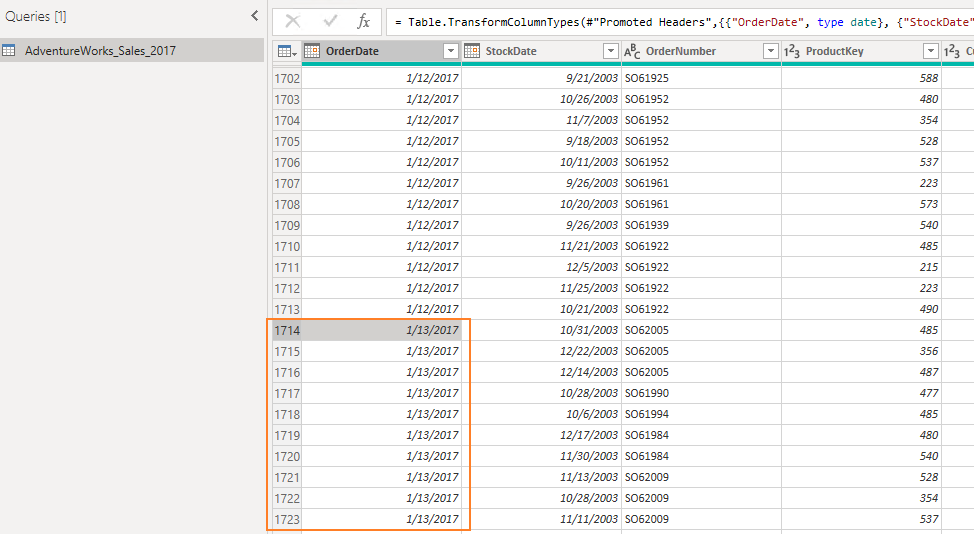Click OrderNumber cell SO61990
Viewport: 974px width, 534px height.
click(701, 393)
